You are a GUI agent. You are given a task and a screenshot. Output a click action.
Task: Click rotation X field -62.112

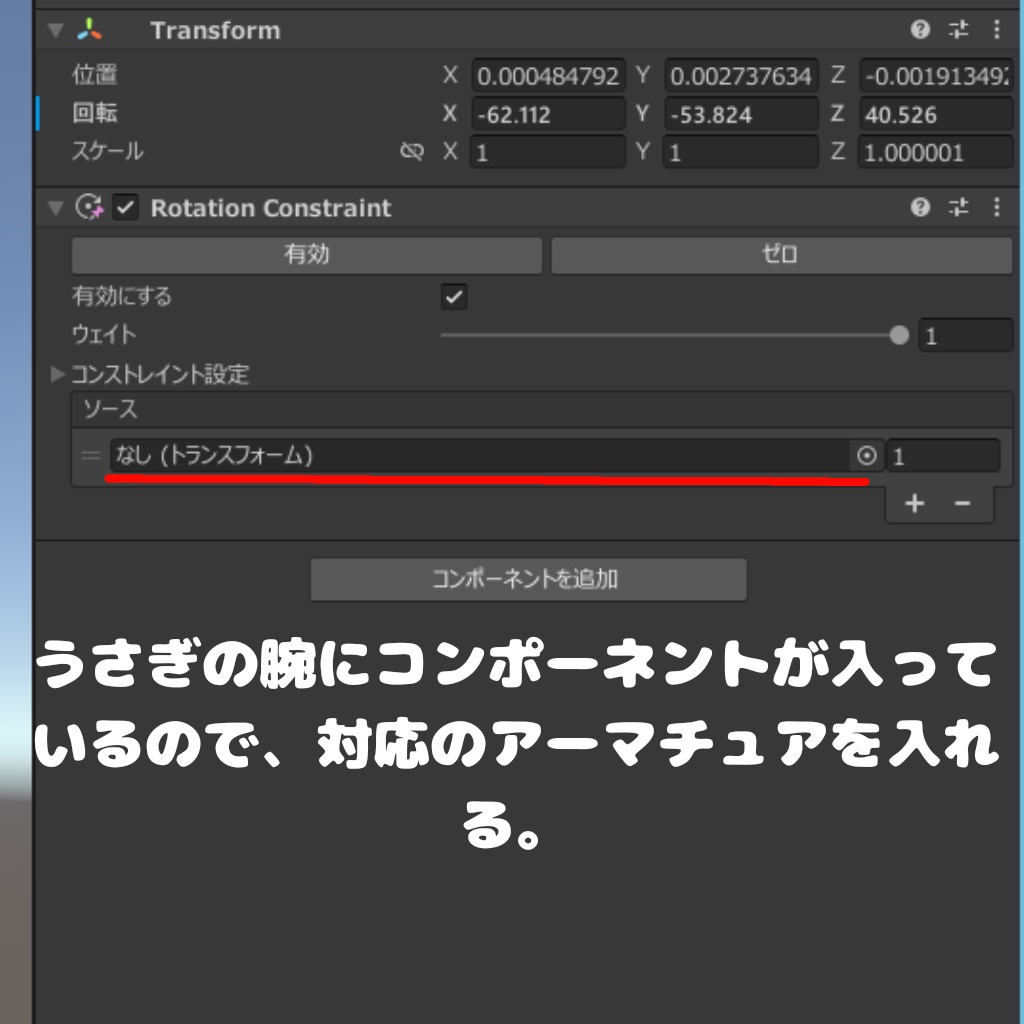coord(548,114)
